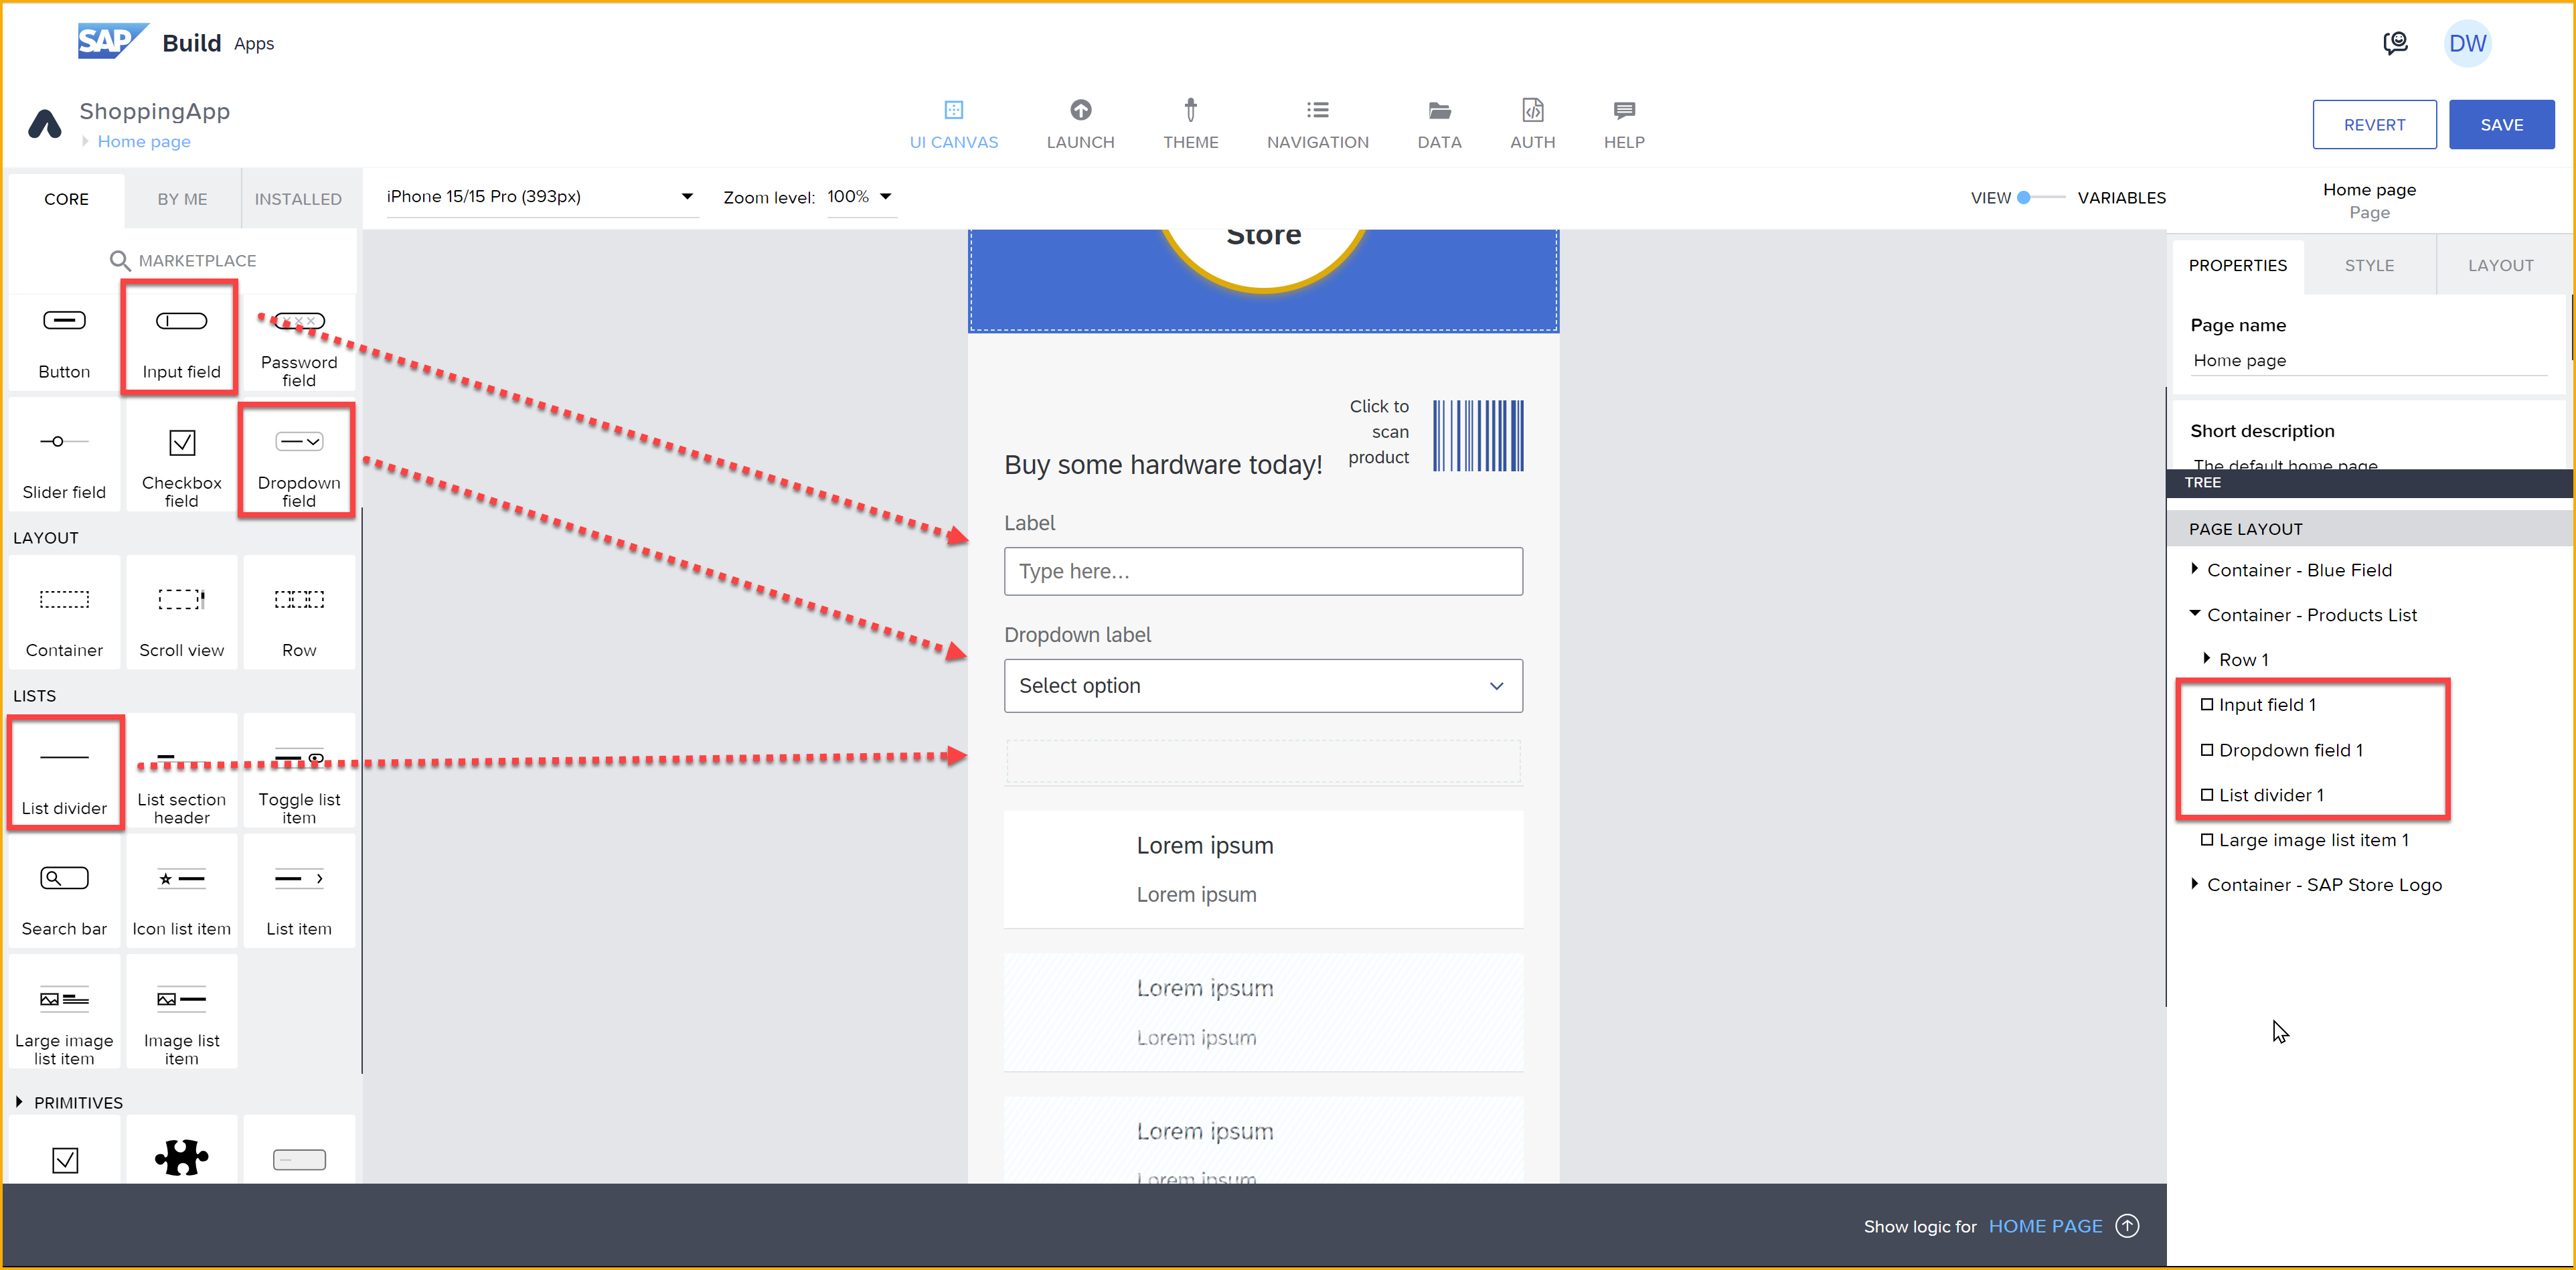Open the DW user avatar menu
The height and width of the screenshot is (1270, 2576).
[x=2467, y=43]
